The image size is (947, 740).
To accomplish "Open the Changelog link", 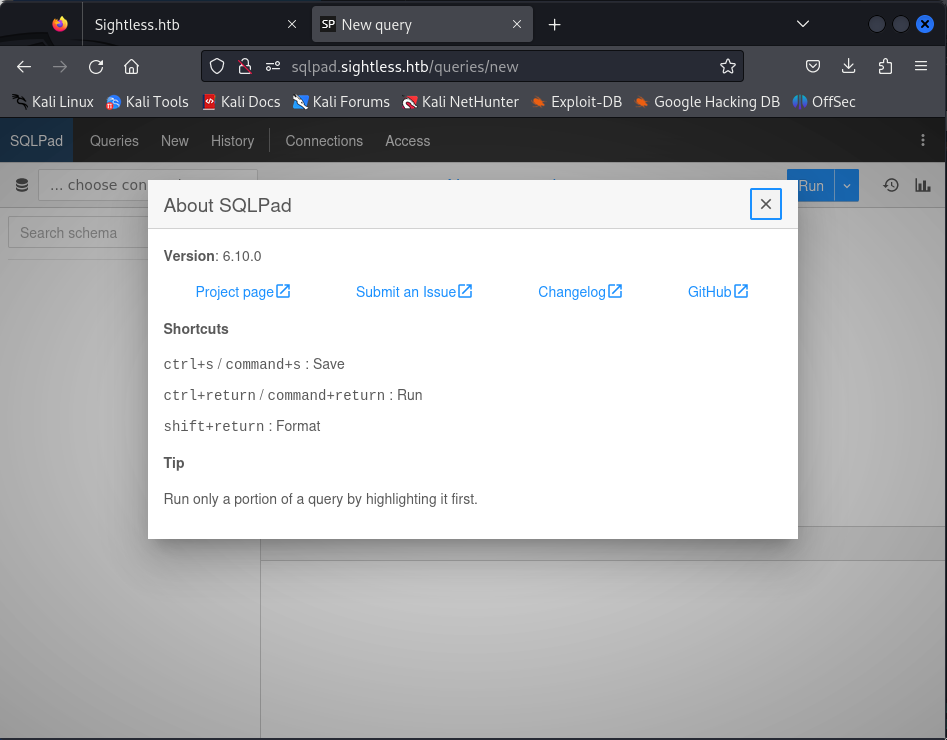I will 580,292.
